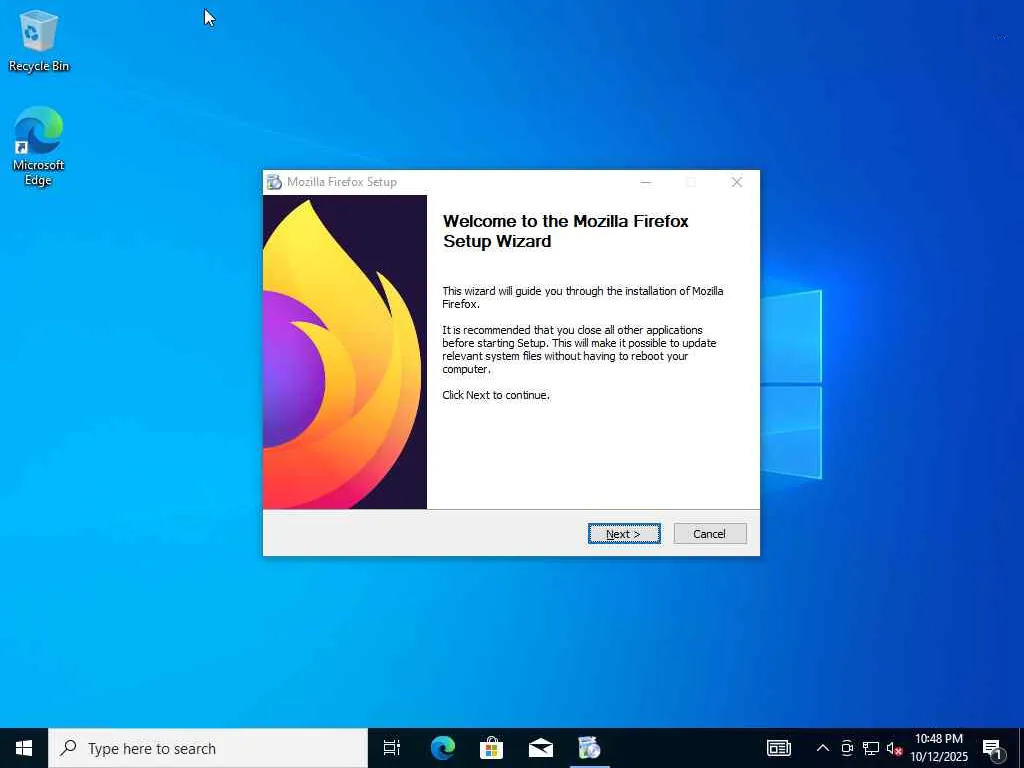Click the taskbar search box
This screenshot has width=1024, height=768.
[x=208, y=748]
